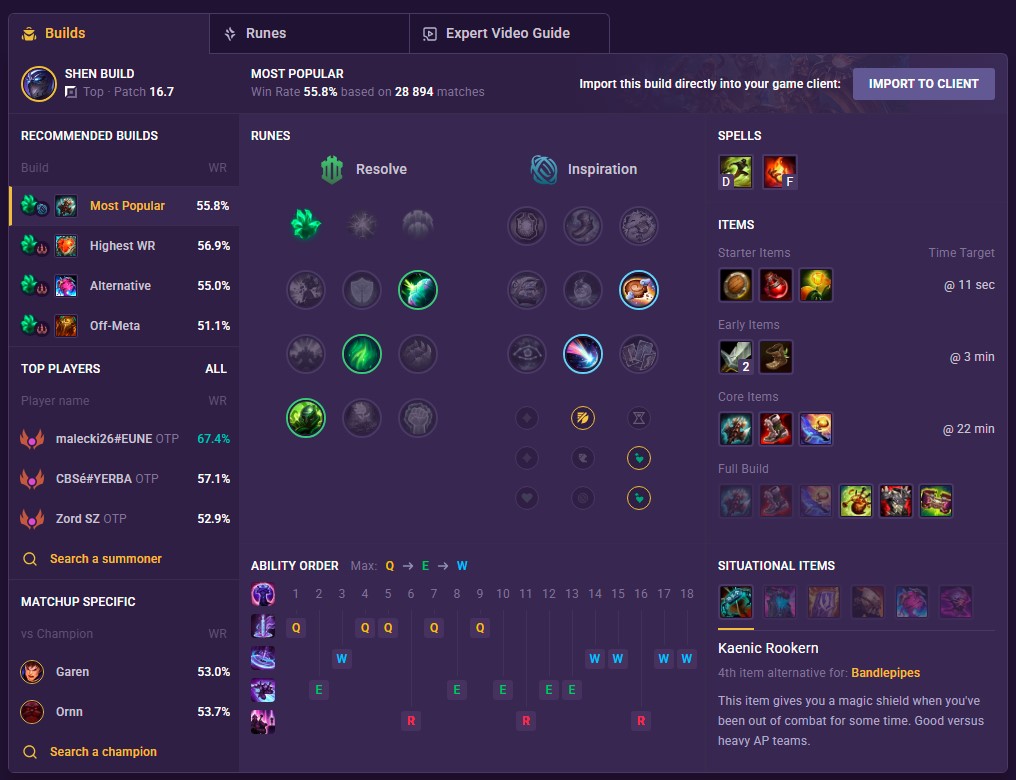Select the Alternative recommended build
Viewport: 1016px width, 780px height.
click(x=124, y=286)
